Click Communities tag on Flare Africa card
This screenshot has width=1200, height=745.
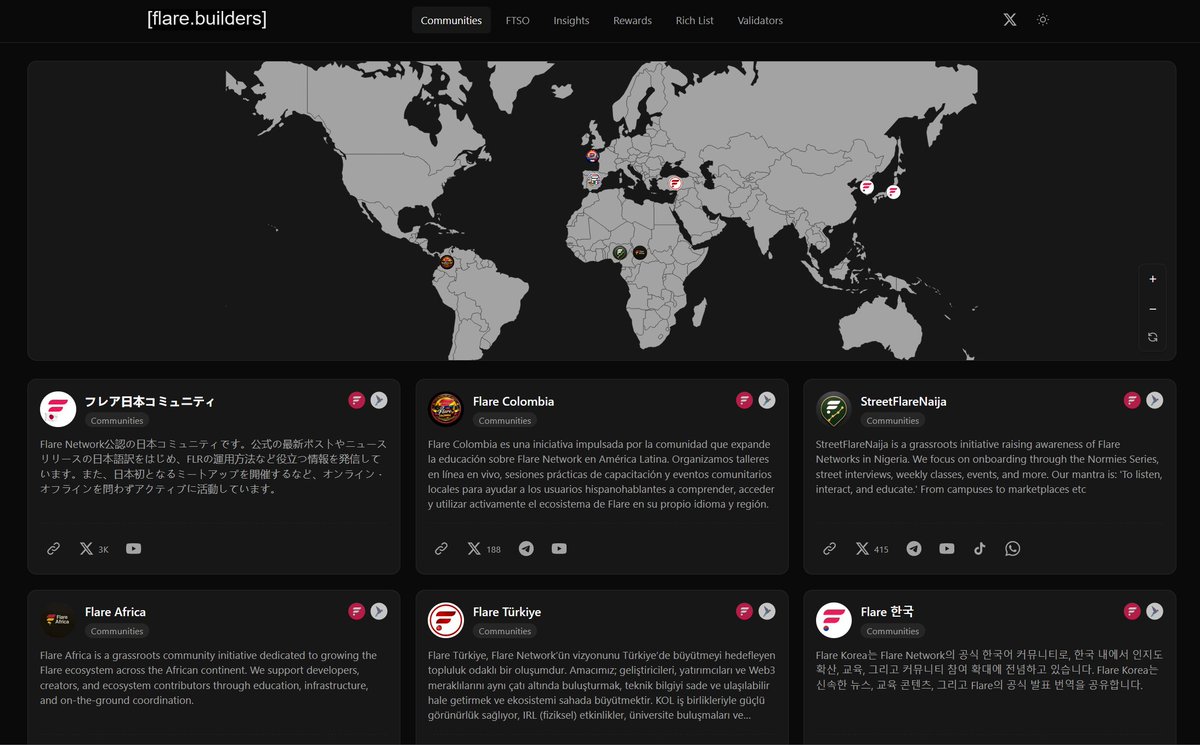(117, 631)
